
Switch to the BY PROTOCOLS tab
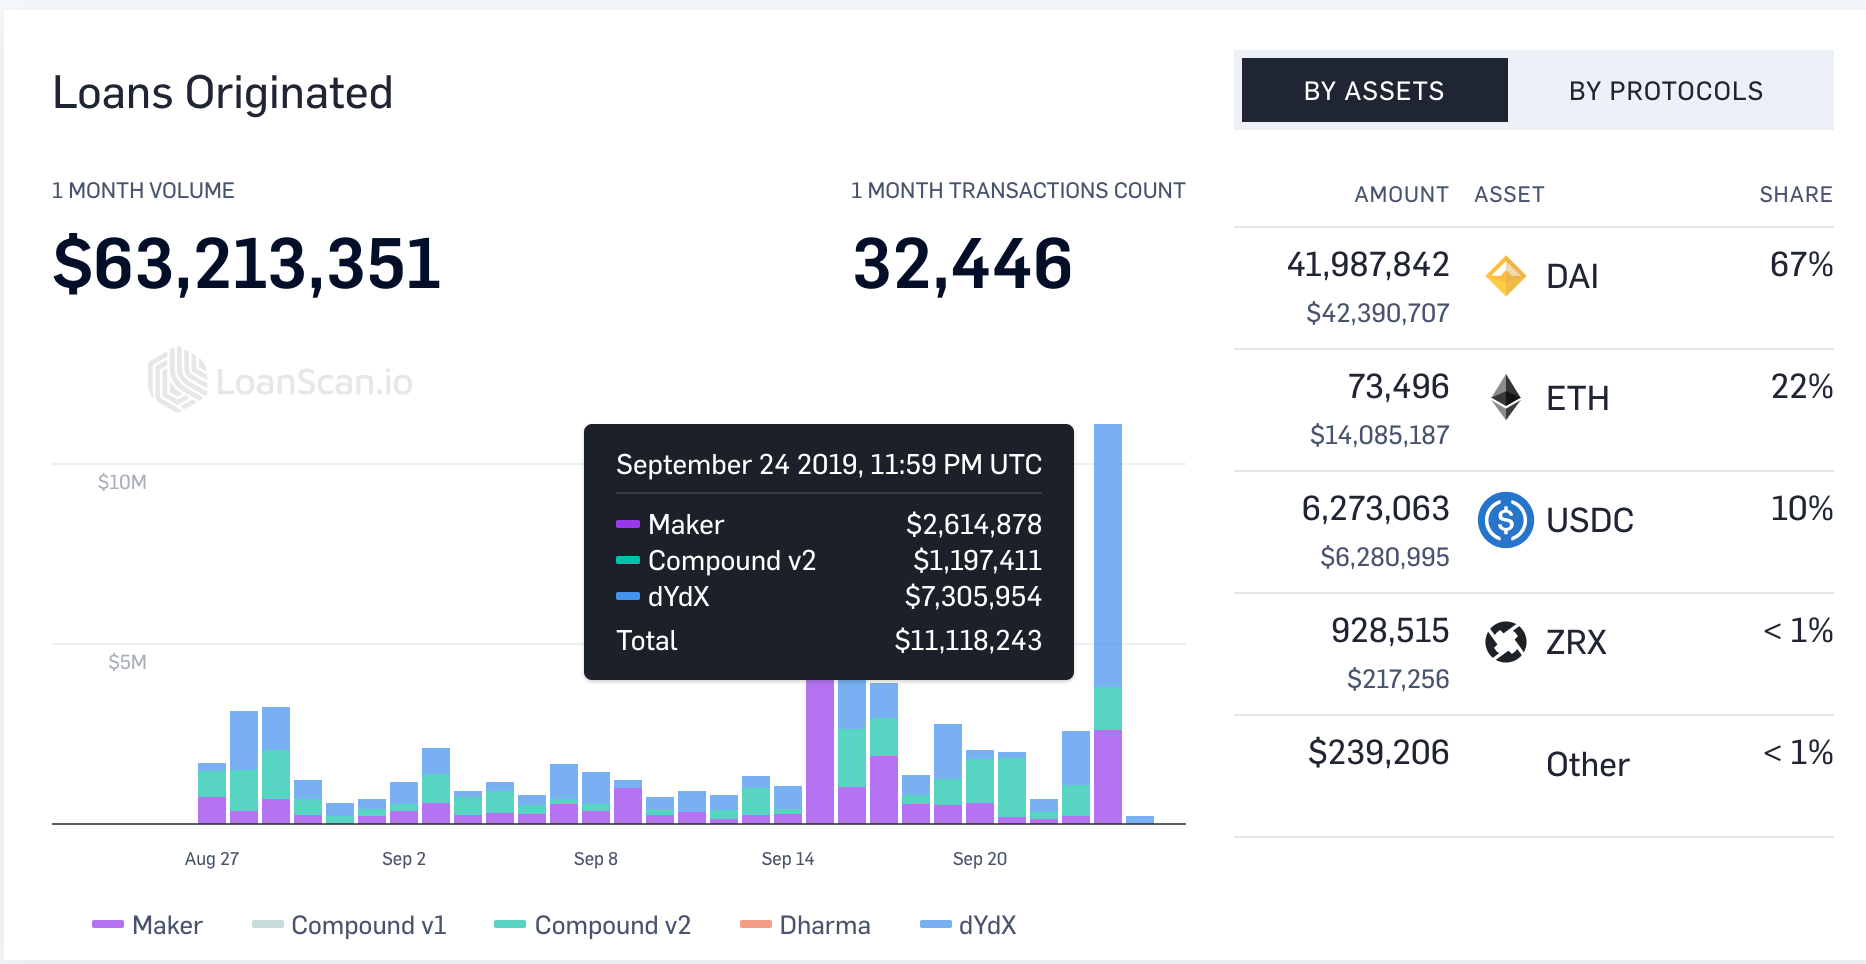click(x=1666, y=91)
